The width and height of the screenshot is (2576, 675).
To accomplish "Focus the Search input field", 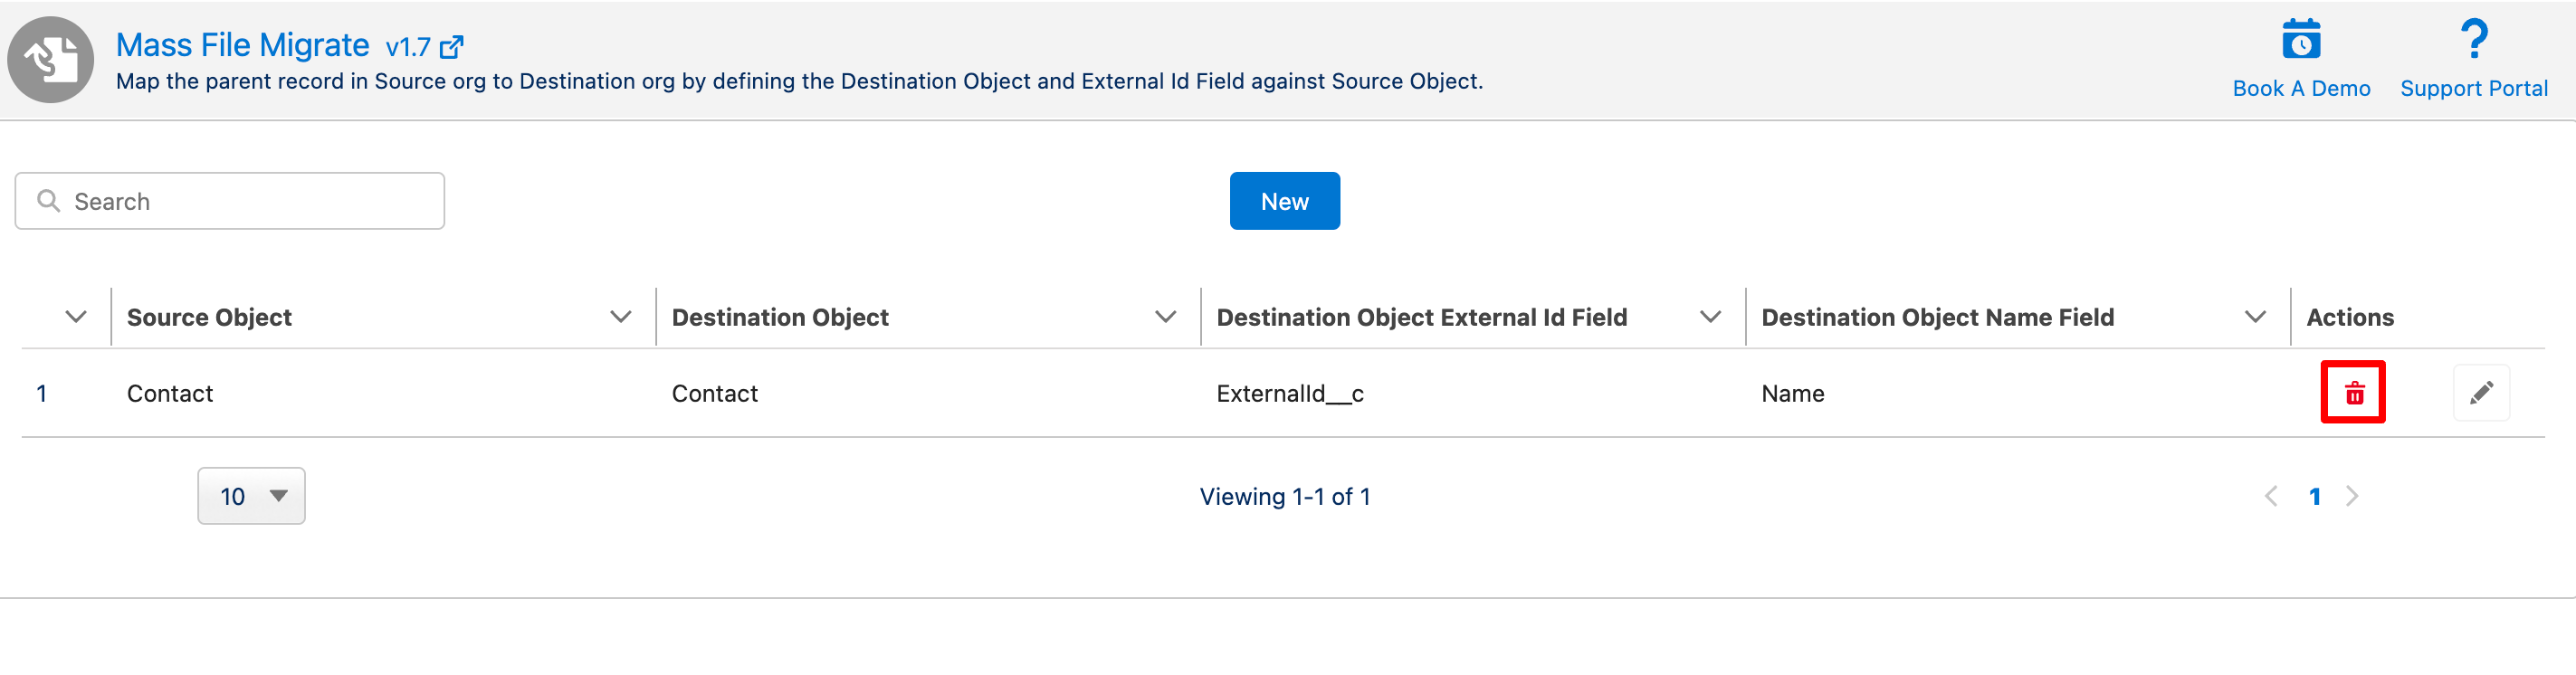I will tap(250, 201).
